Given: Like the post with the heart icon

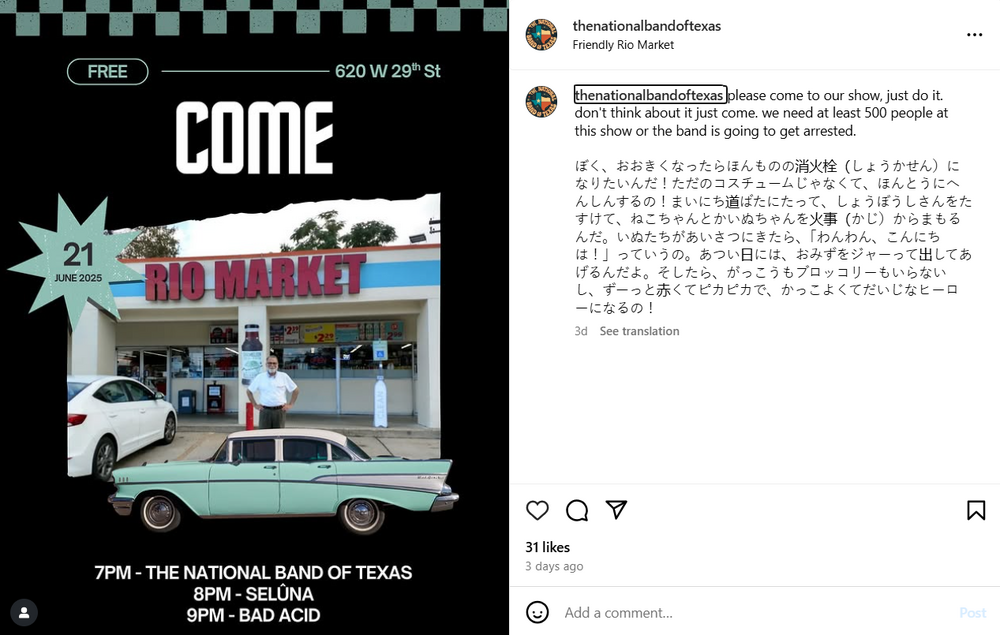Looking at the screenshot, I should [537, 510].
